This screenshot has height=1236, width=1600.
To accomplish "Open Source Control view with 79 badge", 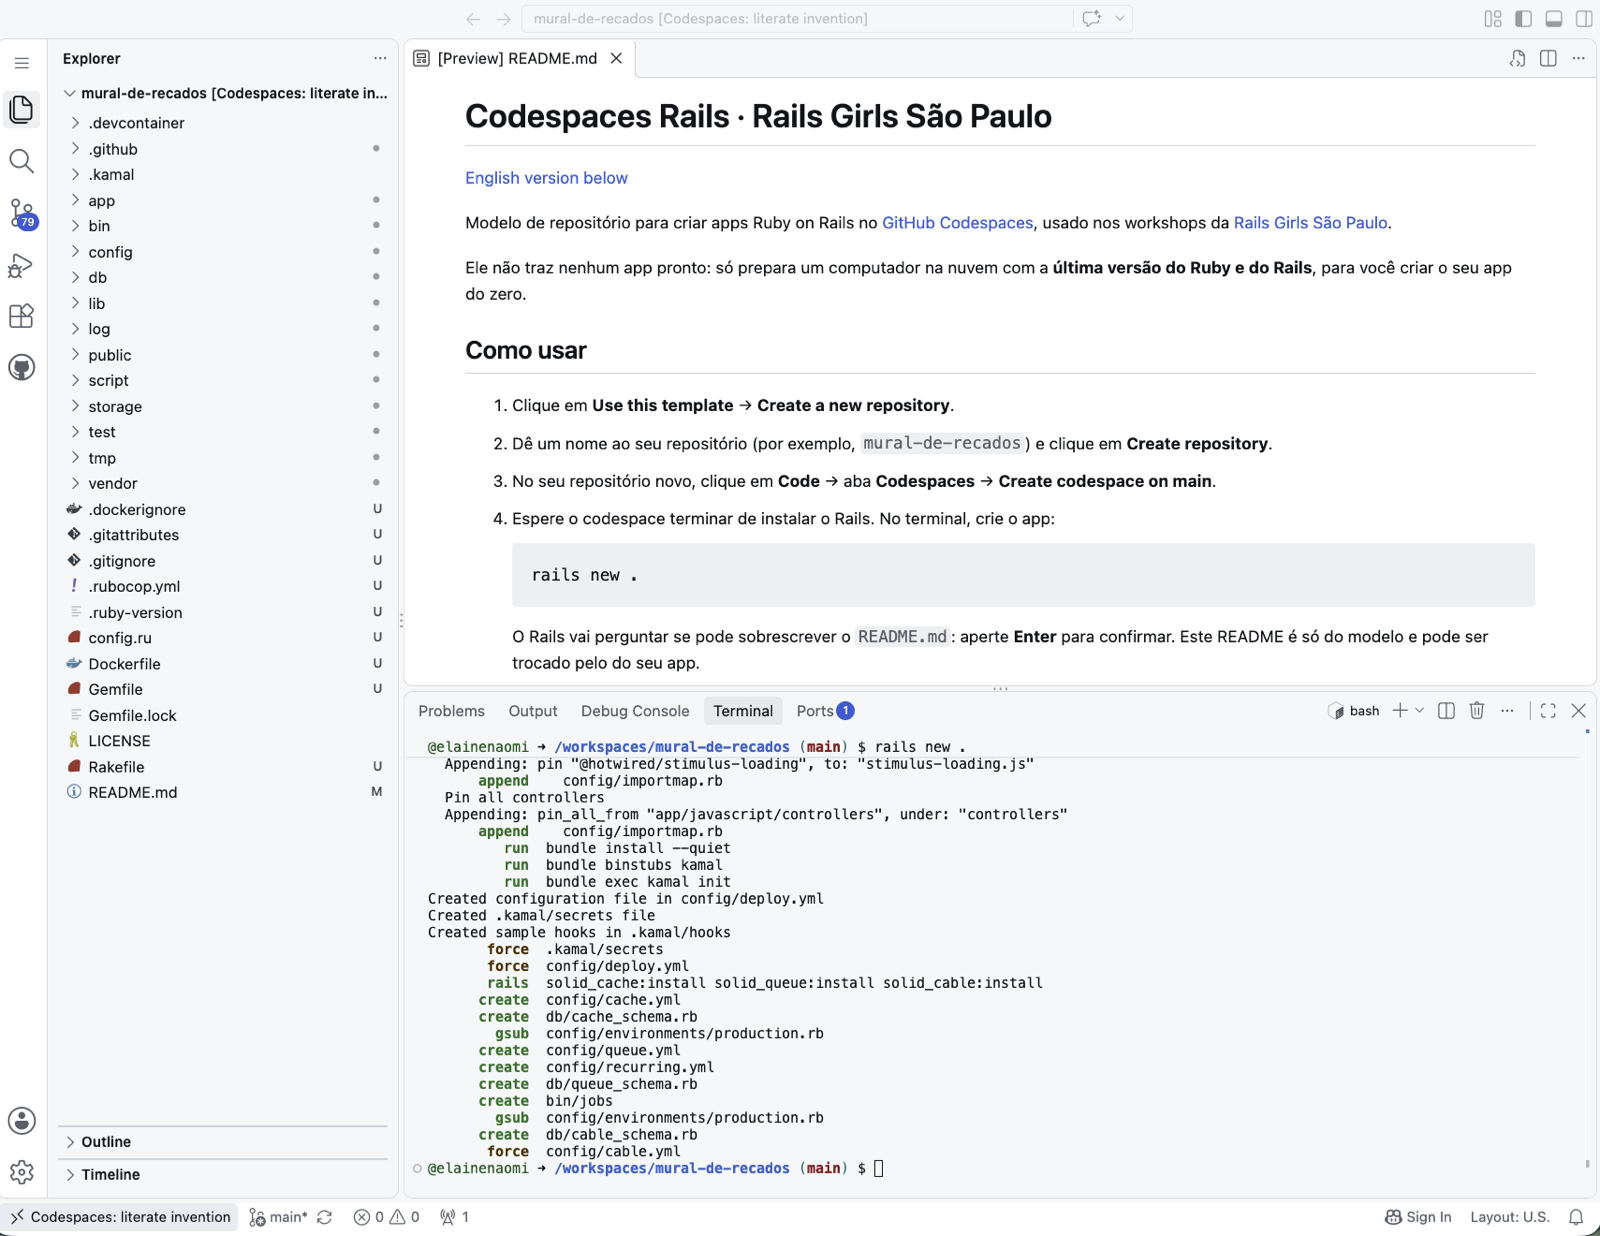I will tap(22, 214).
